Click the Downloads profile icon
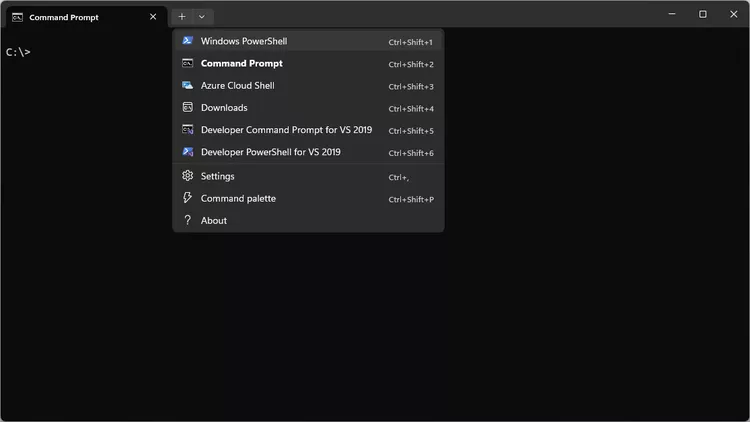Image resolution: width=750 pixels, height=422 pixels. point(188,107)
